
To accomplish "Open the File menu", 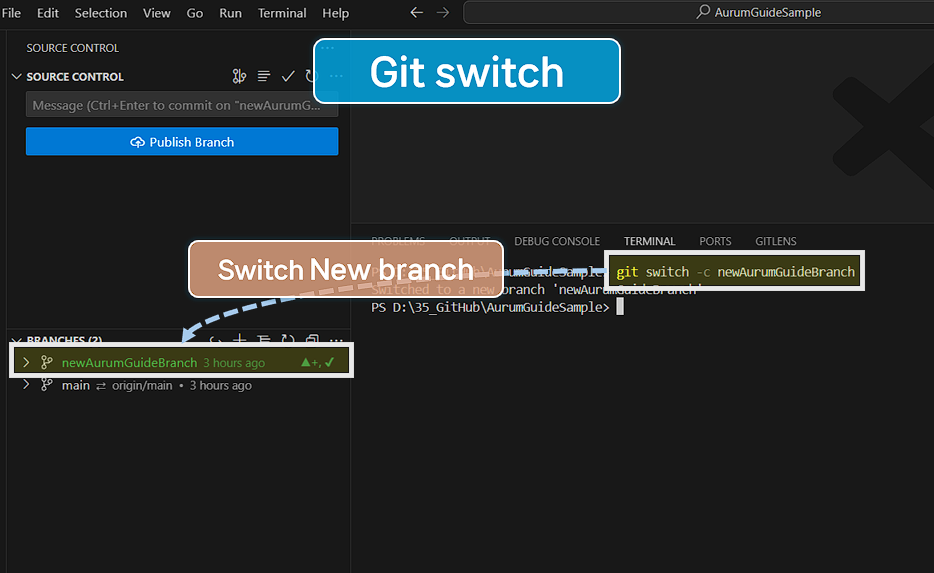I will coord(11,13).
